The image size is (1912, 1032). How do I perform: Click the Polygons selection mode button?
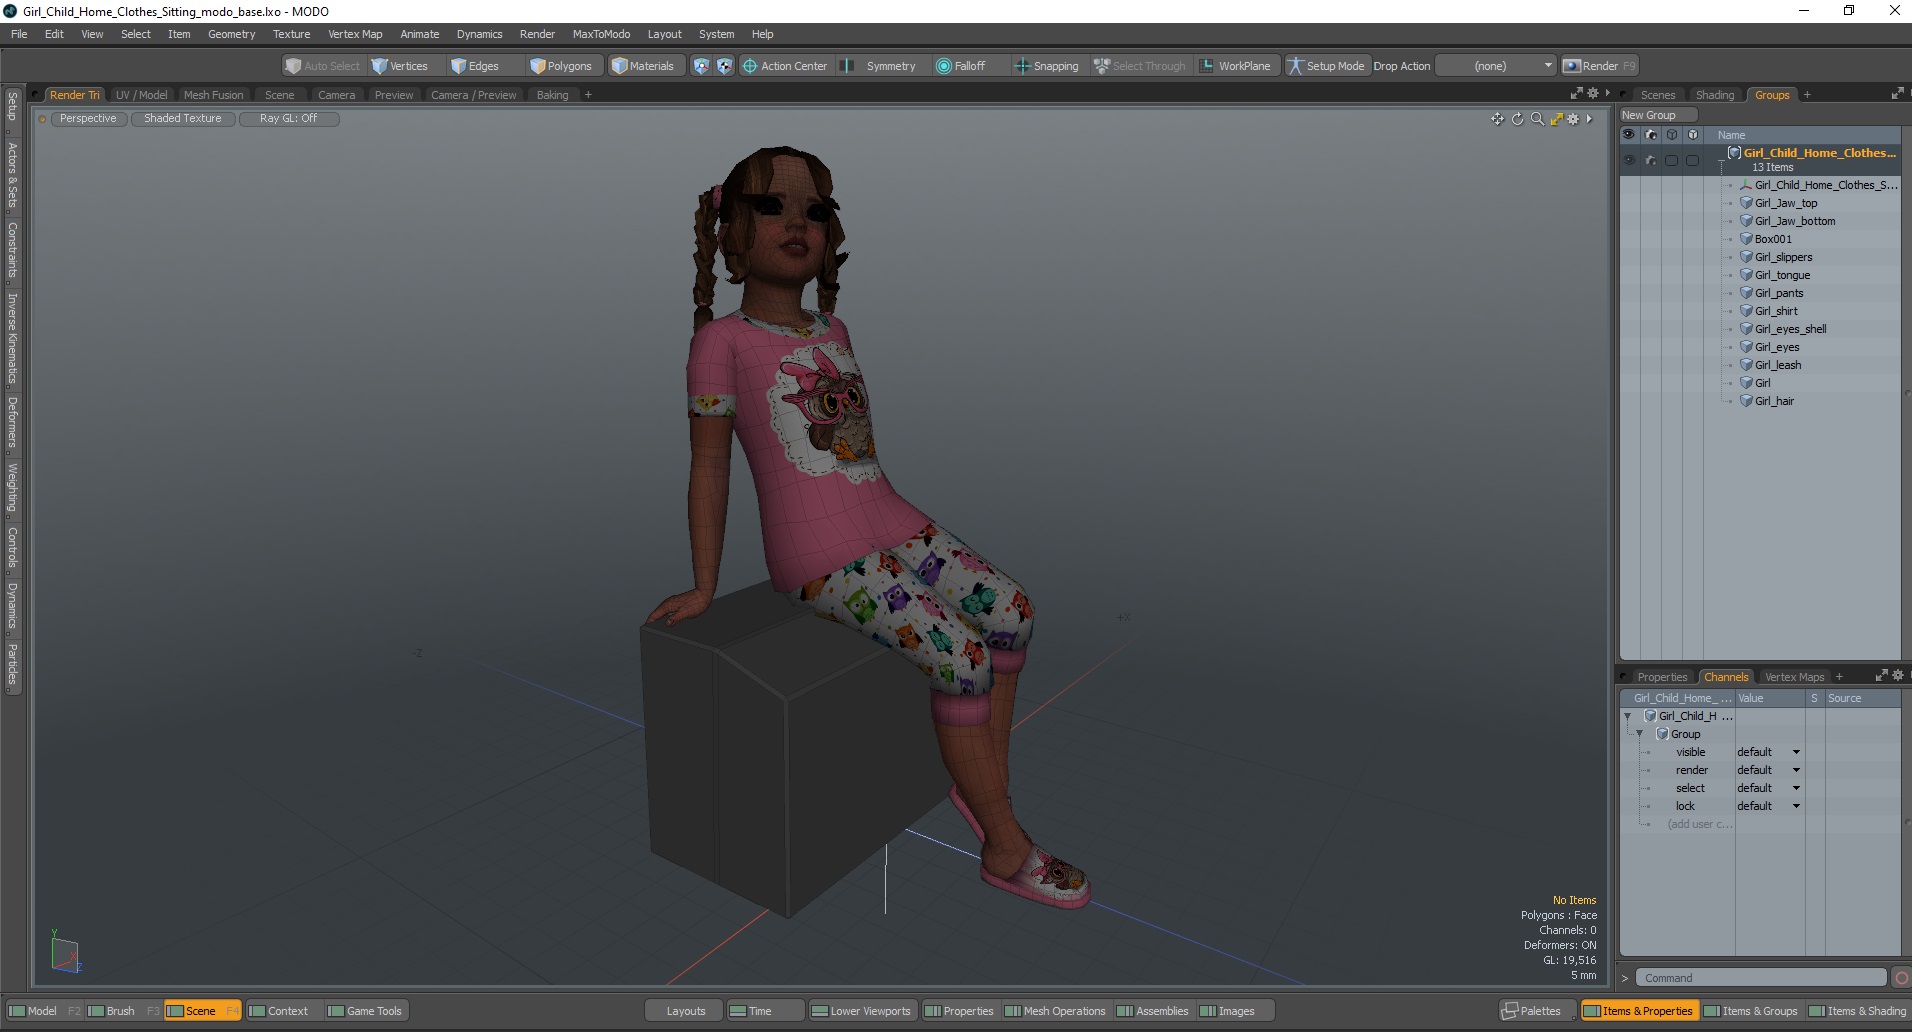click(562, 66)
